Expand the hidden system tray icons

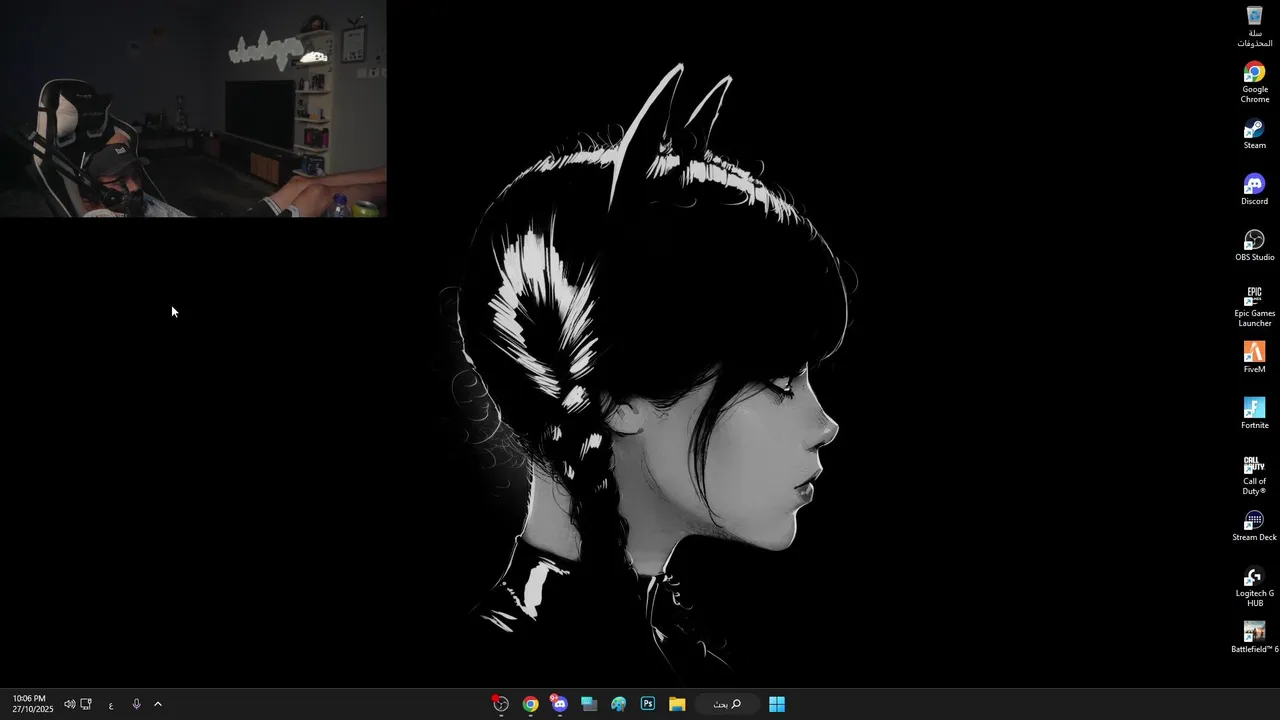point(158,704)
